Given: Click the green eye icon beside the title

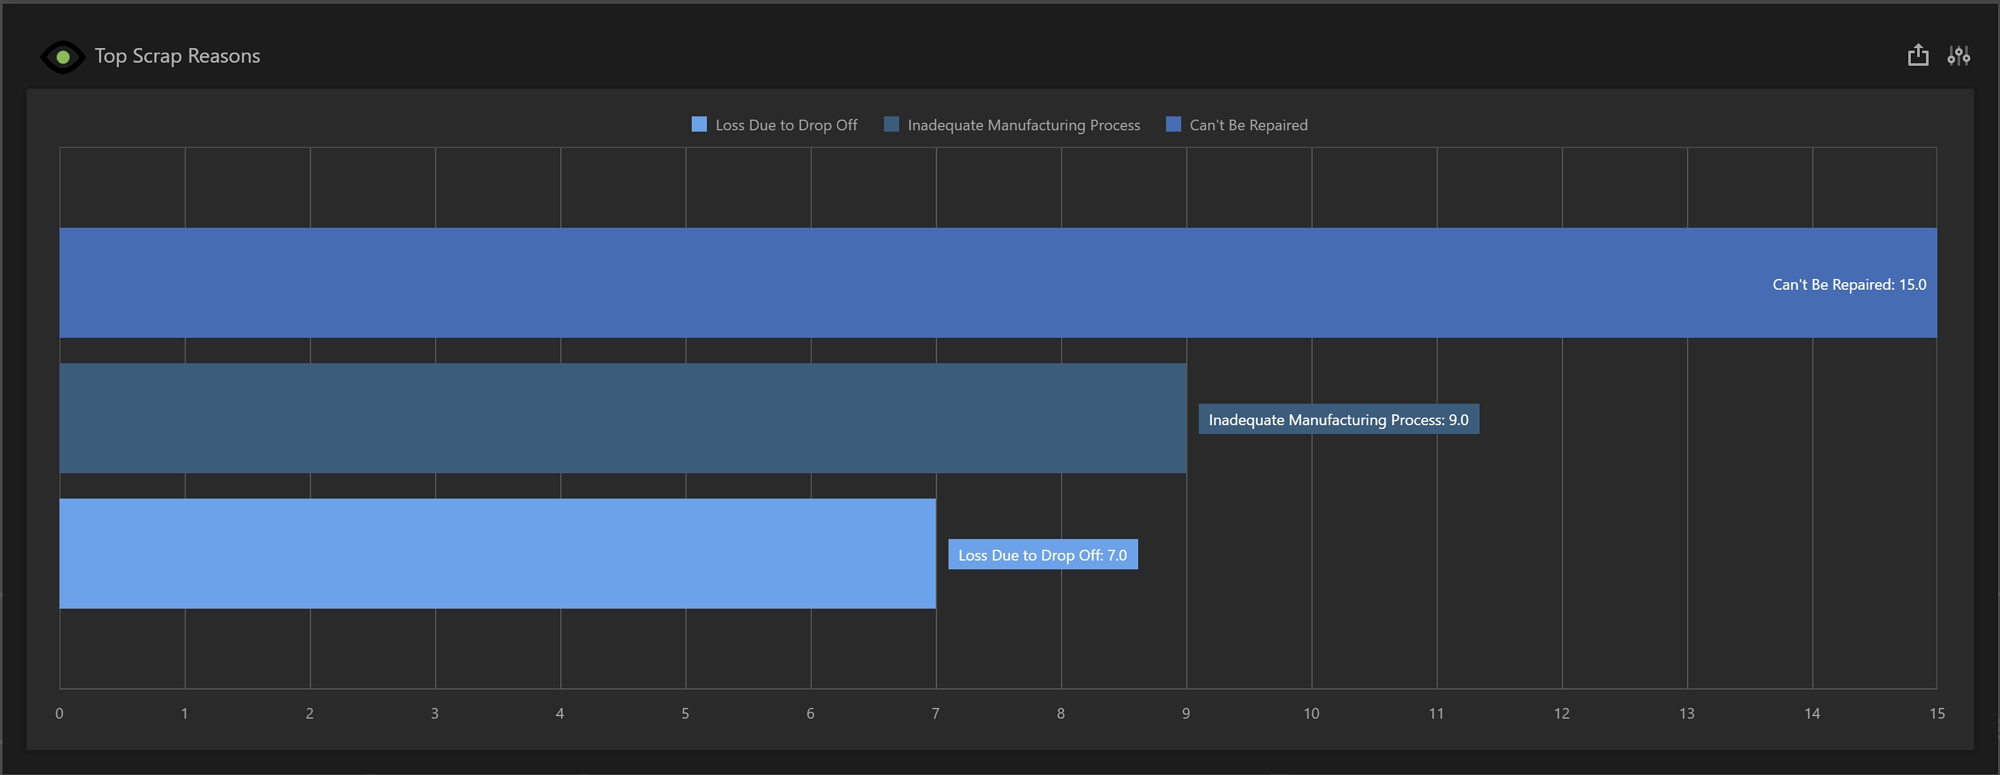Looking at the screenshot, I should [x=62, y=57].
